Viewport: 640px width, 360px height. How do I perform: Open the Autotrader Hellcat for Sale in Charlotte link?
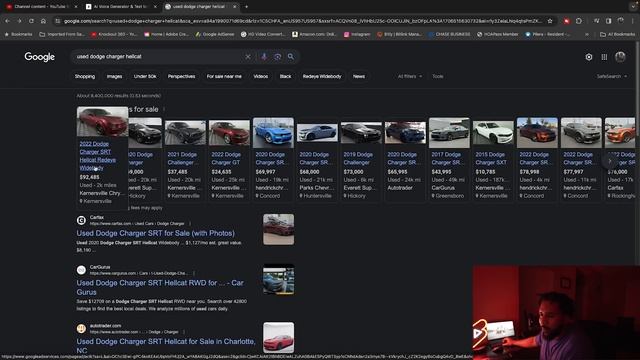(166, 346)
